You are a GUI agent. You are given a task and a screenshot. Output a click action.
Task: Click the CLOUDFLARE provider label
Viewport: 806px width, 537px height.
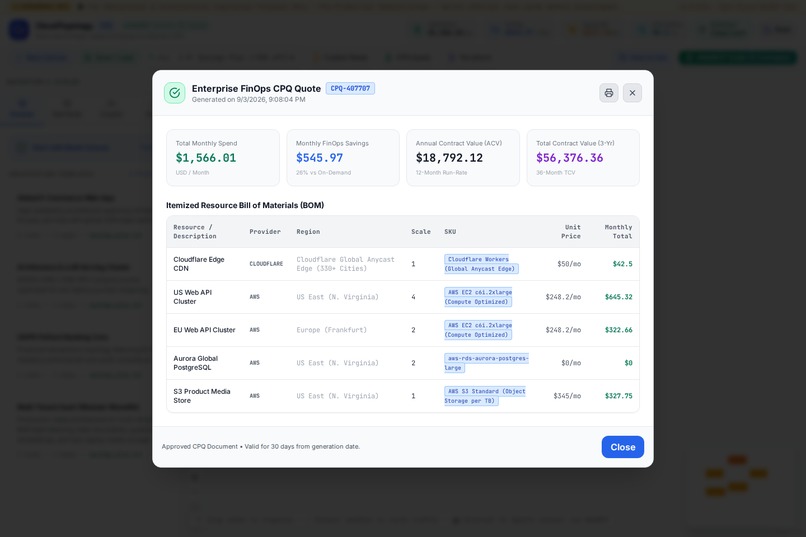(266, 264)
